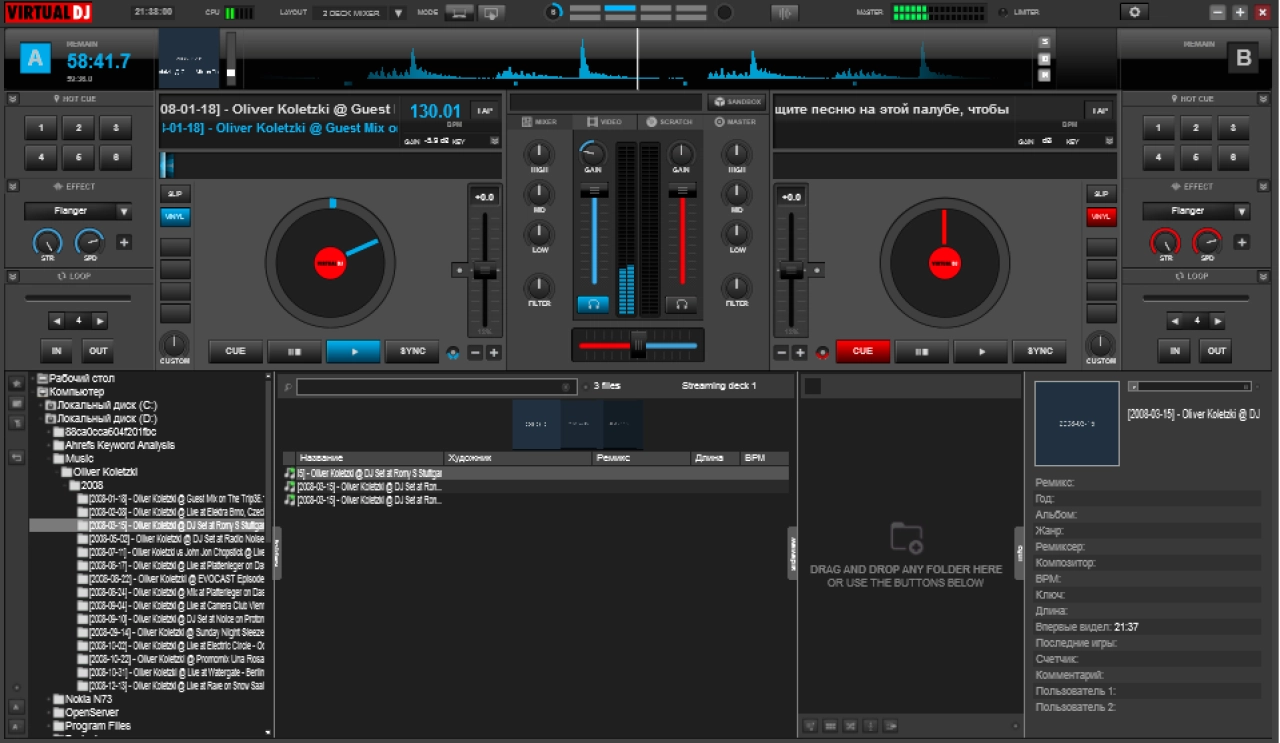Click deck A vinyl disc icon beside SYNC
The width and height of the screenshot is (1280, 743).
(x=453, y=352)
